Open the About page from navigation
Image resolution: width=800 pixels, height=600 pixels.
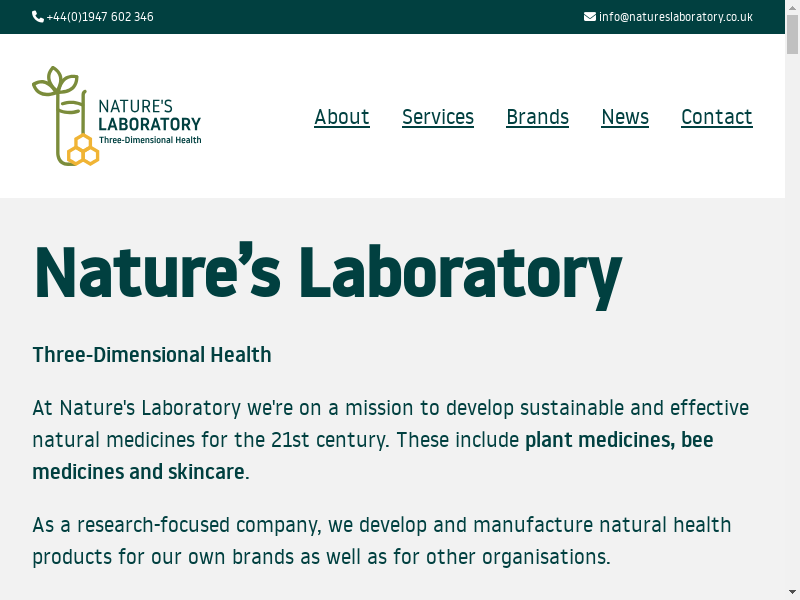click(x=342, y=117)
